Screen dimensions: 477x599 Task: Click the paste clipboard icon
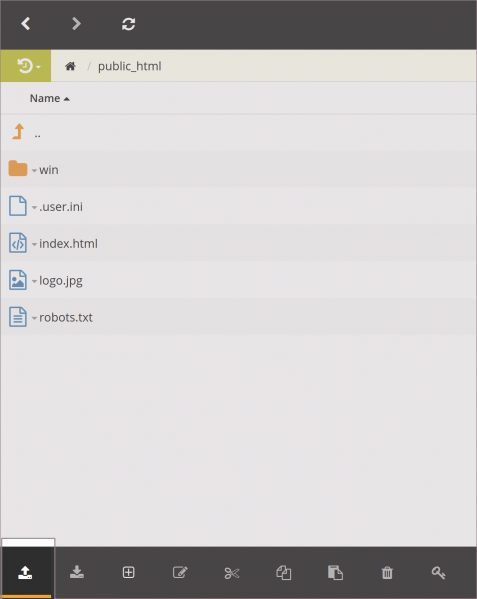pos(335,573)
